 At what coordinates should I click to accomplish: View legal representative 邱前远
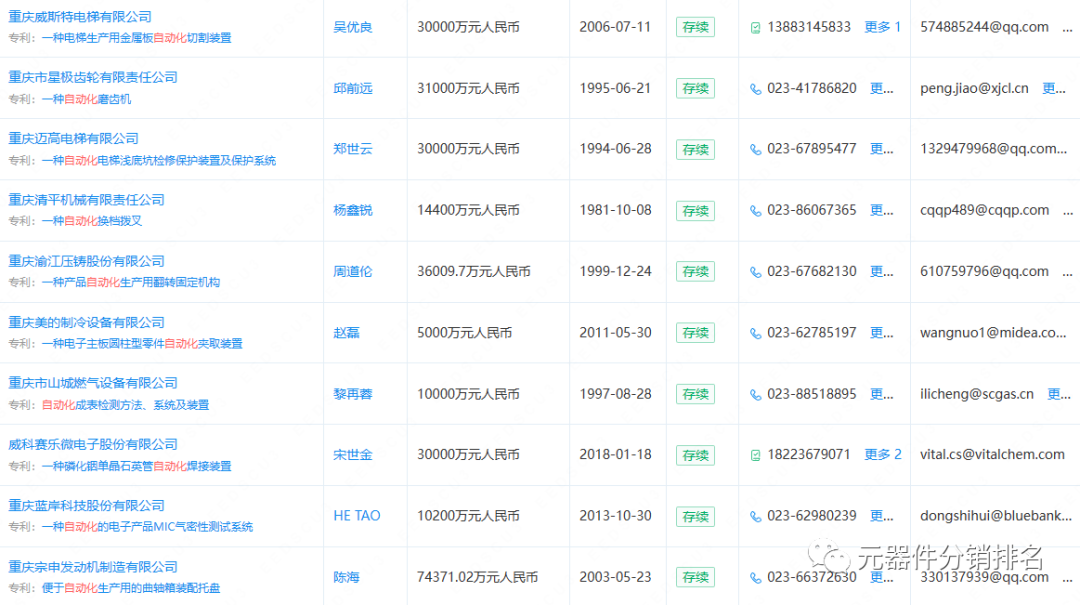353,88
